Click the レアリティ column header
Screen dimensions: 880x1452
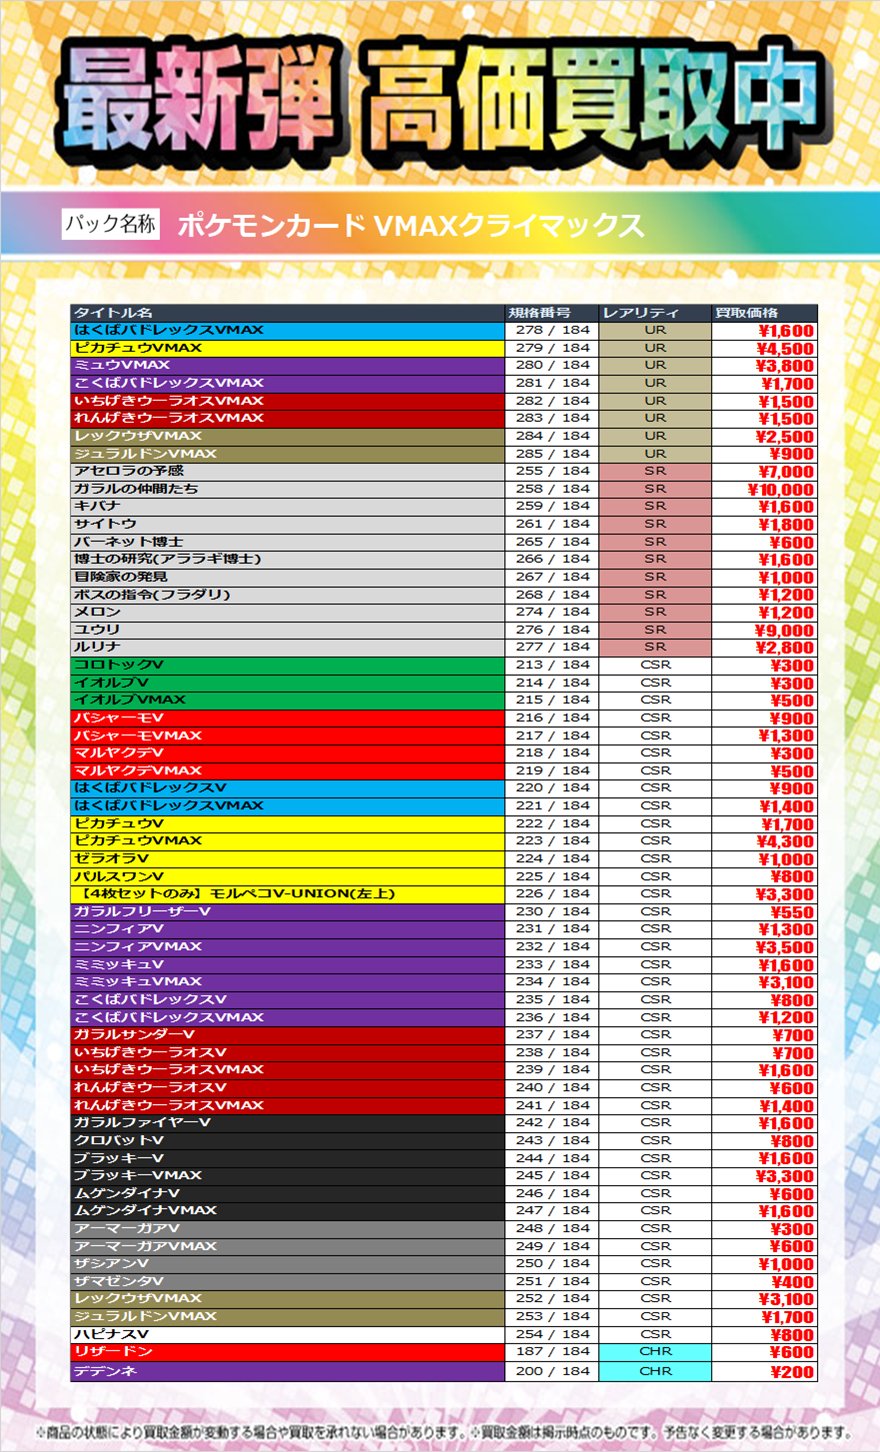(655, 313)
